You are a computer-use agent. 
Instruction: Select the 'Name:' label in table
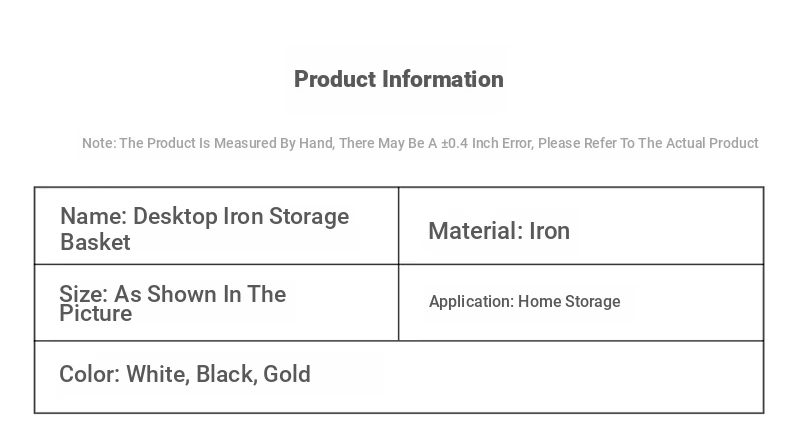point(93,217)
